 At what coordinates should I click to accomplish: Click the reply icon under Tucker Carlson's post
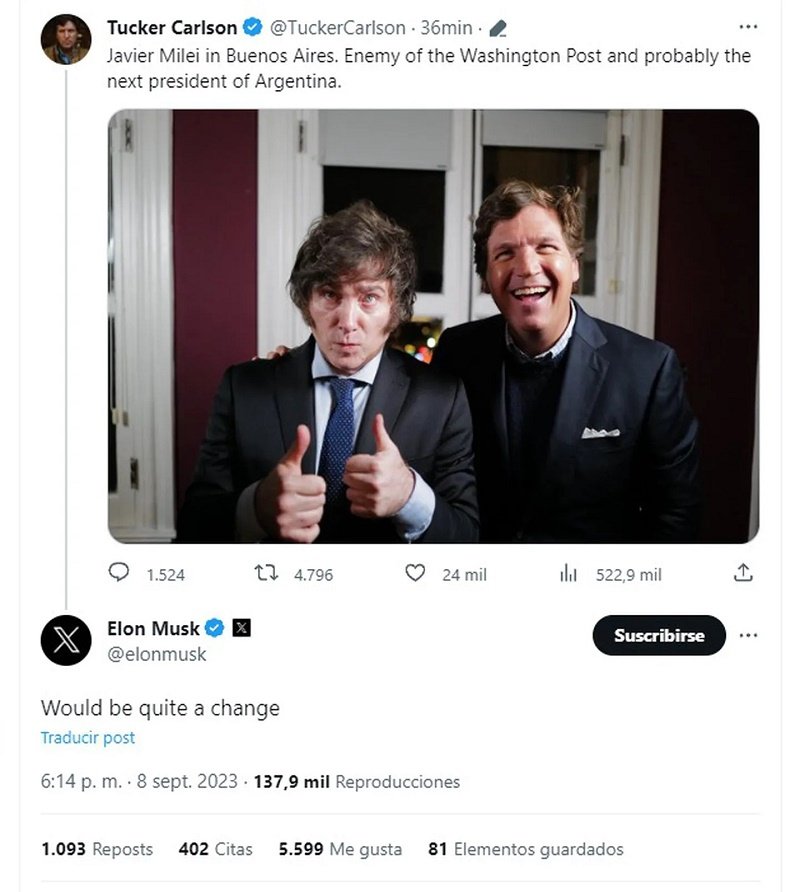click(x=119, y=573)
